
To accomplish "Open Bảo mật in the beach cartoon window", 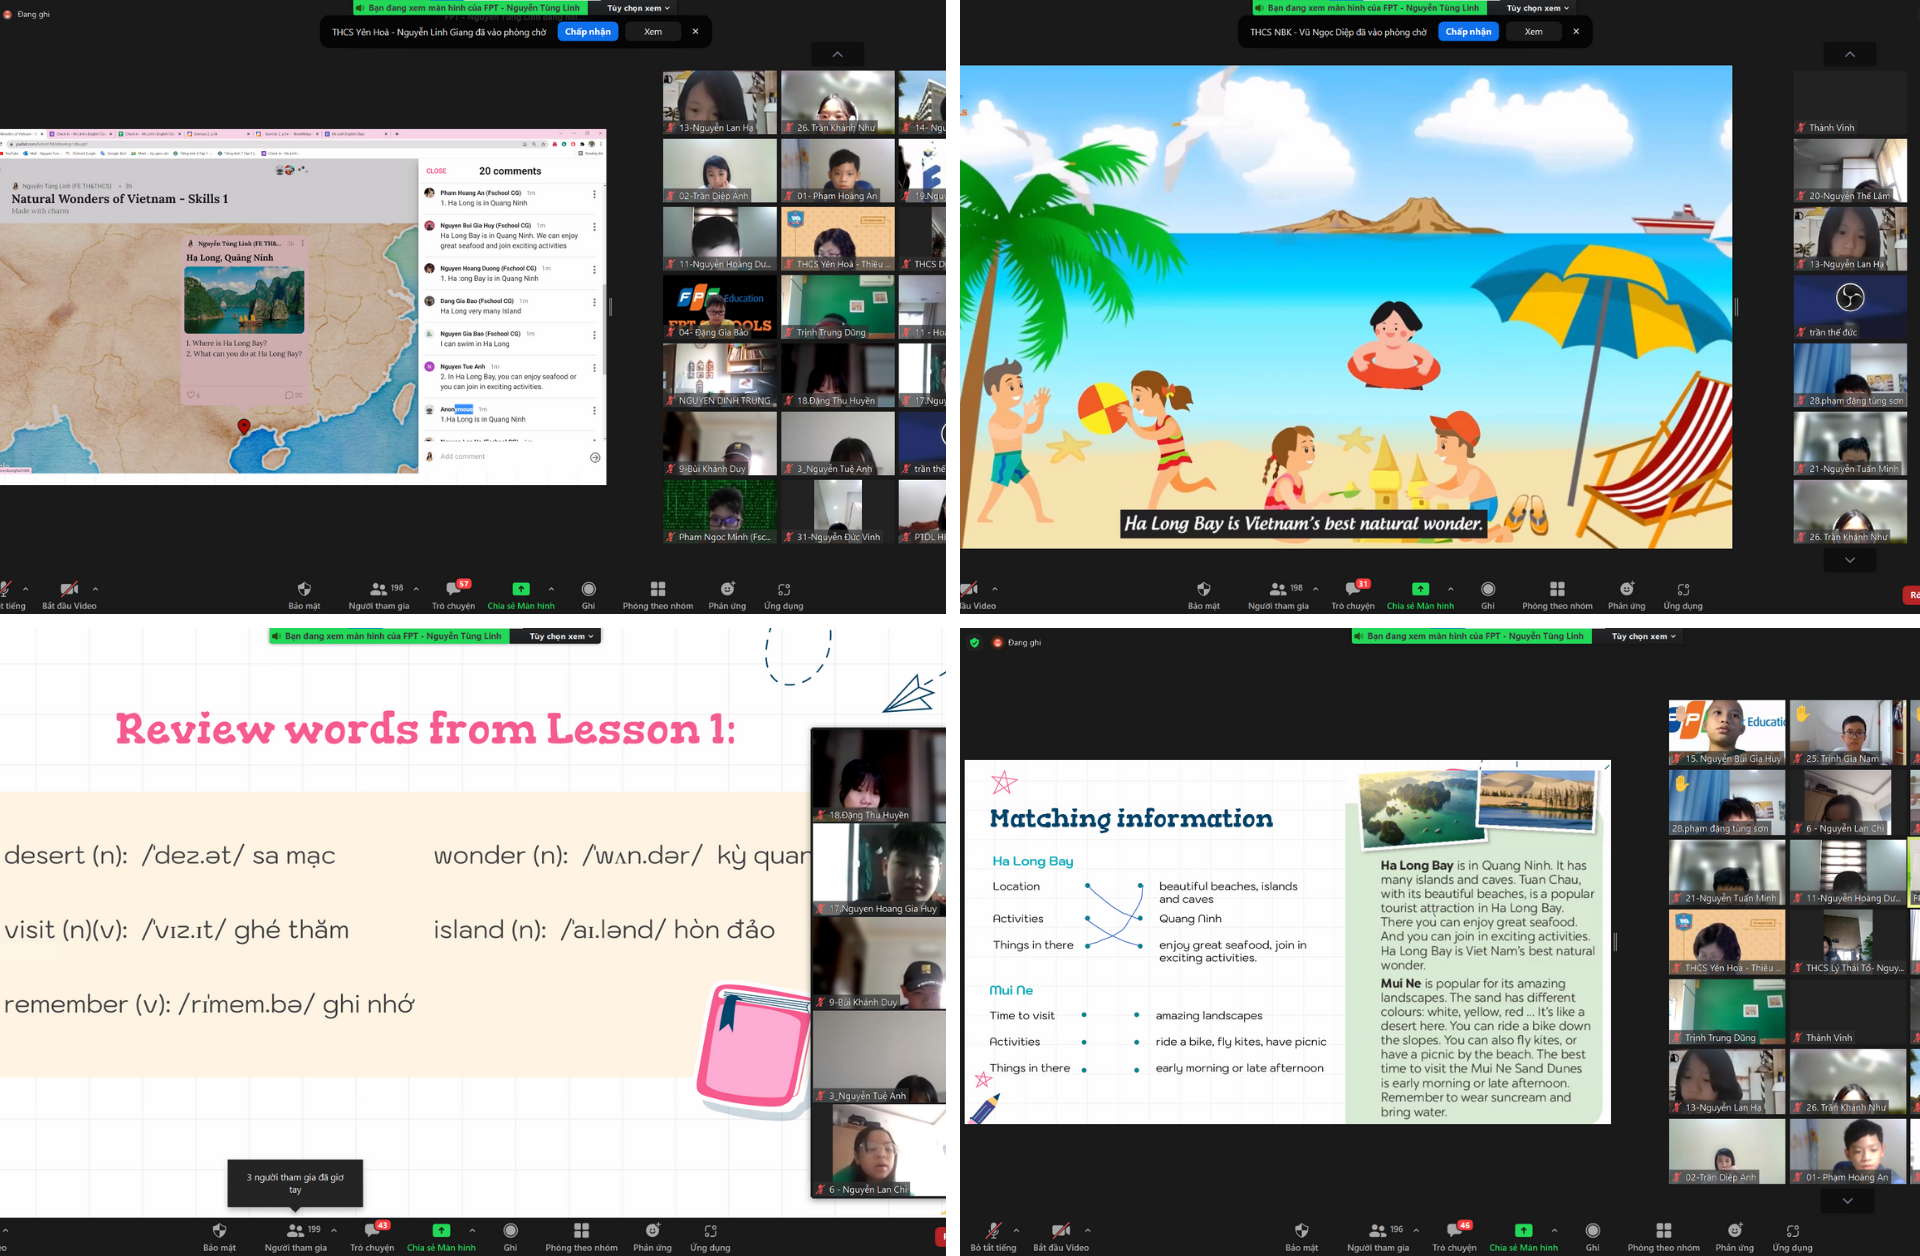I will click(1204, 595).
